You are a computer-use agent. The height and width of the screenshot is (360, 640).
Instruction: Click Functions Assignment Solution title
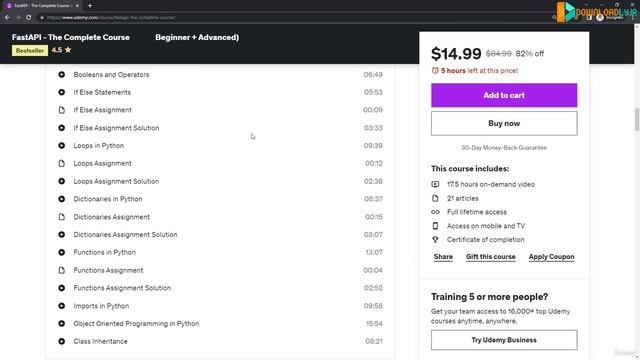pyautogui.click(x=122, y=288)
